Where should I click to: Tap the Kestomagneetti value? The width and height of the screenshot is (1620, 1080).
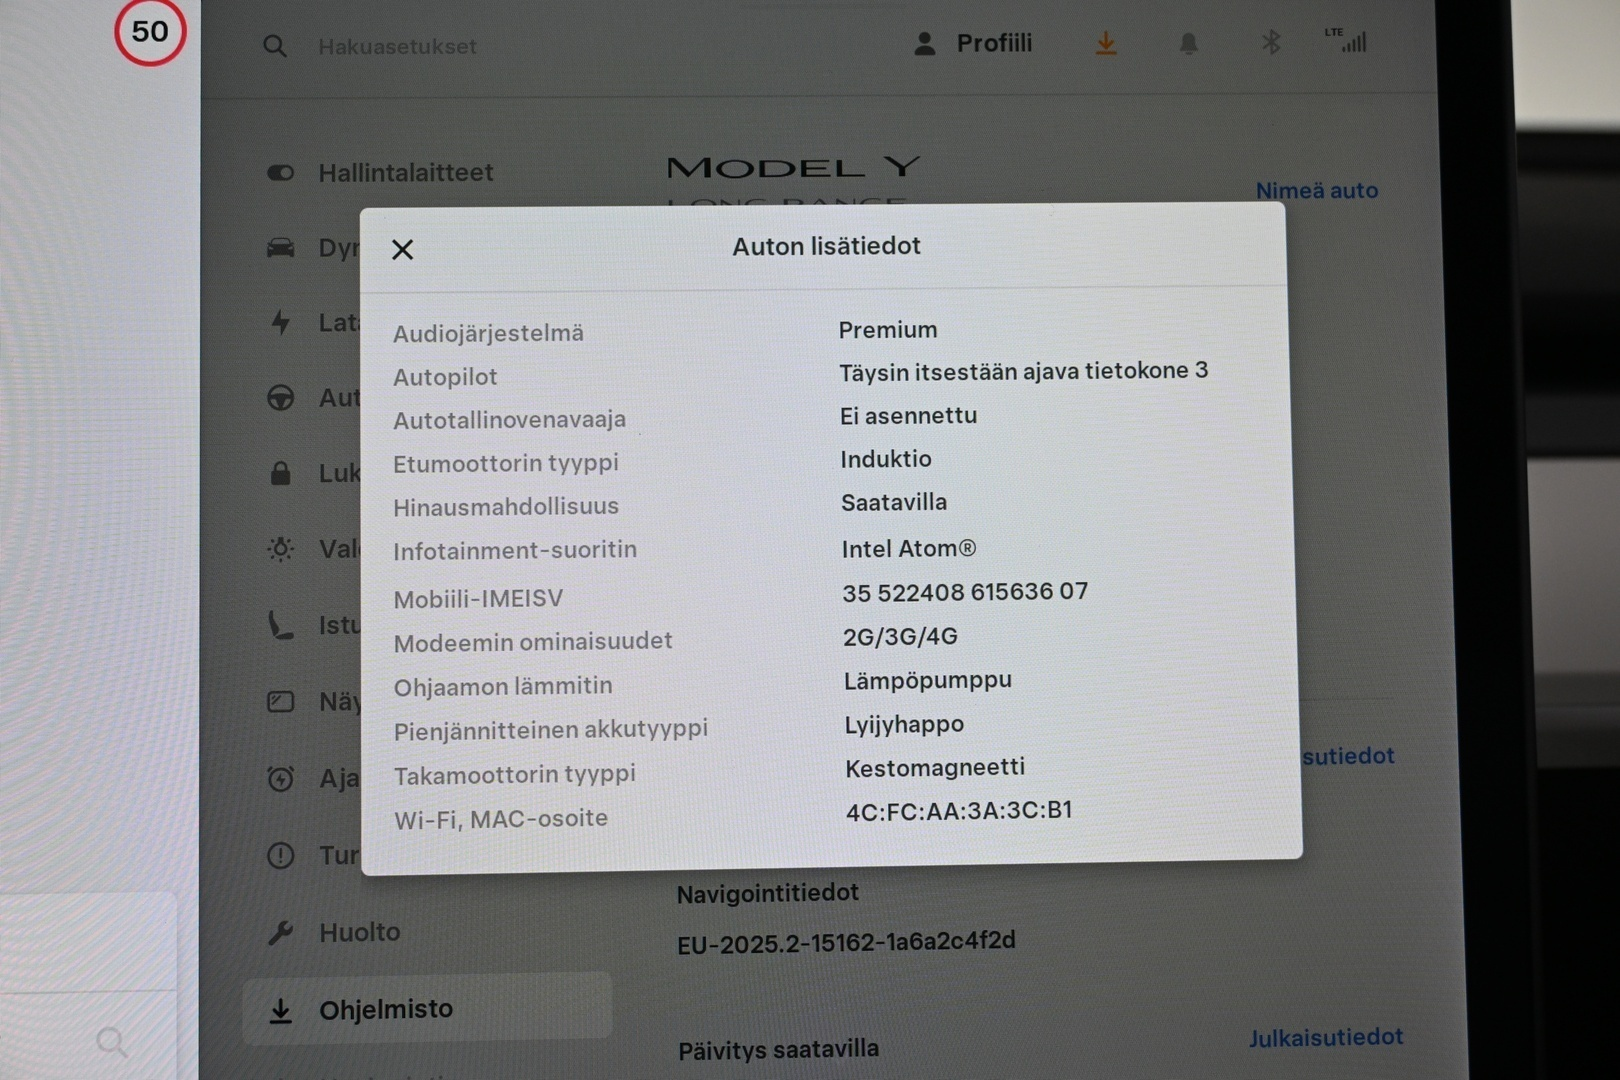(935, 767)
